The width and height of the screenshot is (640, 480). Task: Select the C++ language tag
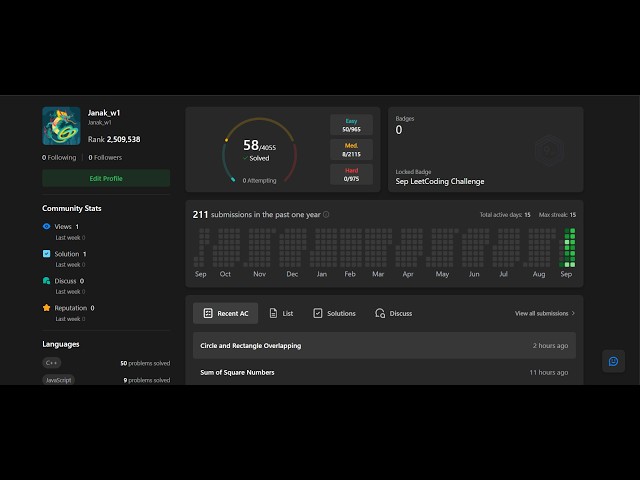tap(51, 363)
